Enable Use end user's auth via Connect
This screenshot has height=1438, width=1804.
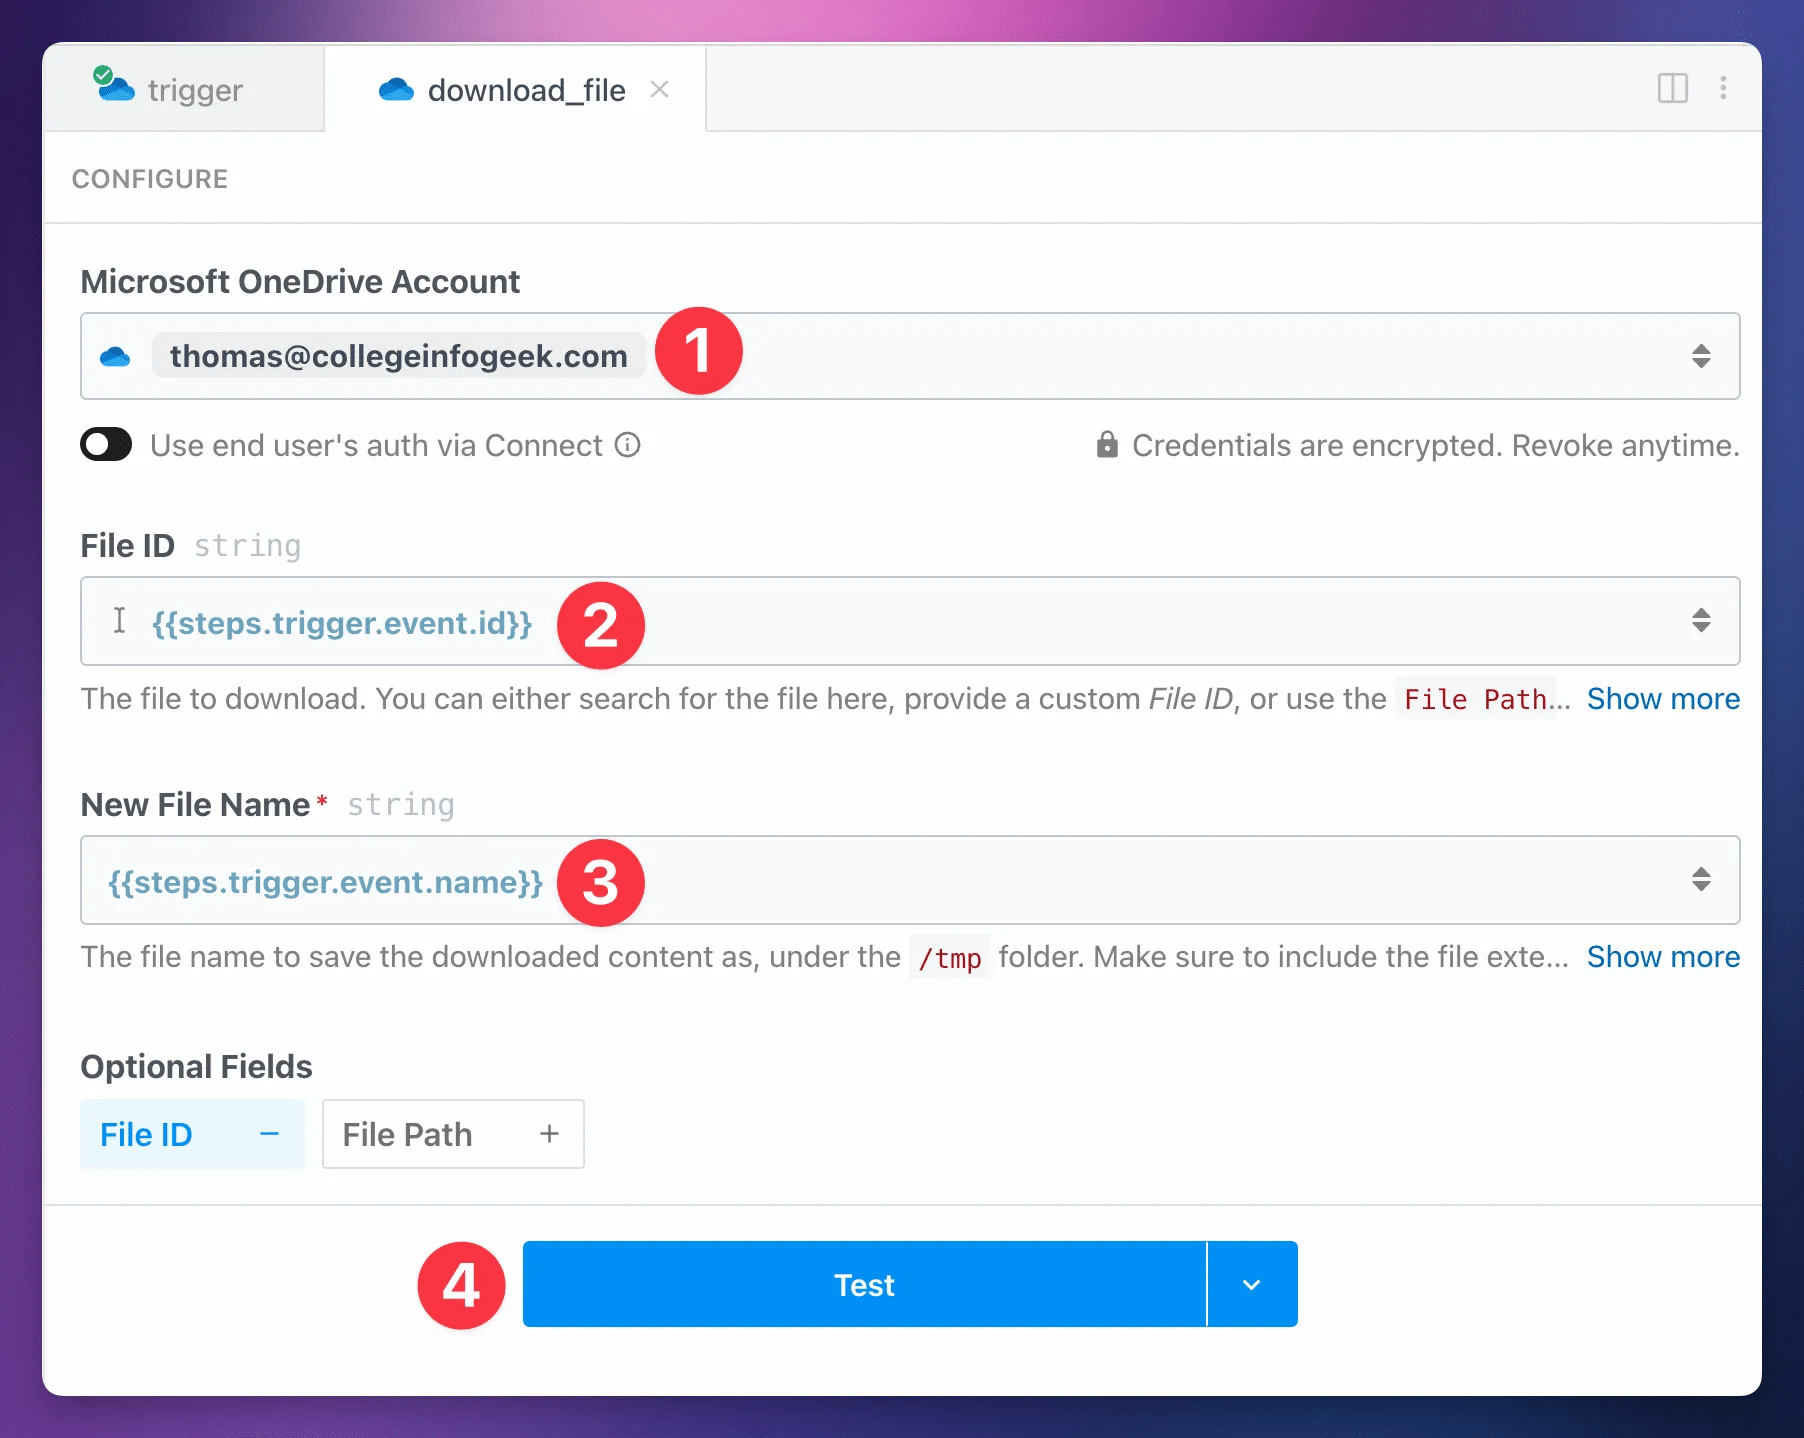(106, 444)
